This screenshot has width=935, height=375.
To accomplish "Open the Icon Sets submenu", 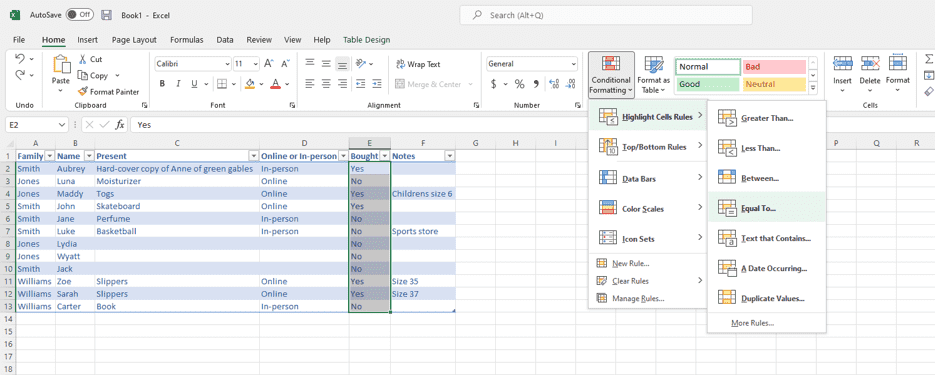I will click(x=648, y=238).
